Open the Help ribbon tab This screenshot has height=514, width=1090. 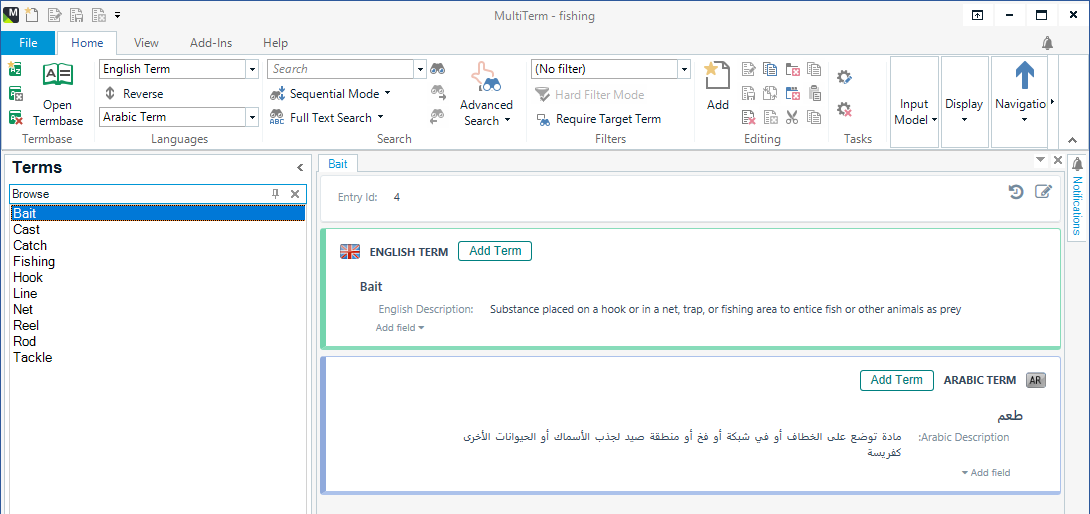point(275,42)
